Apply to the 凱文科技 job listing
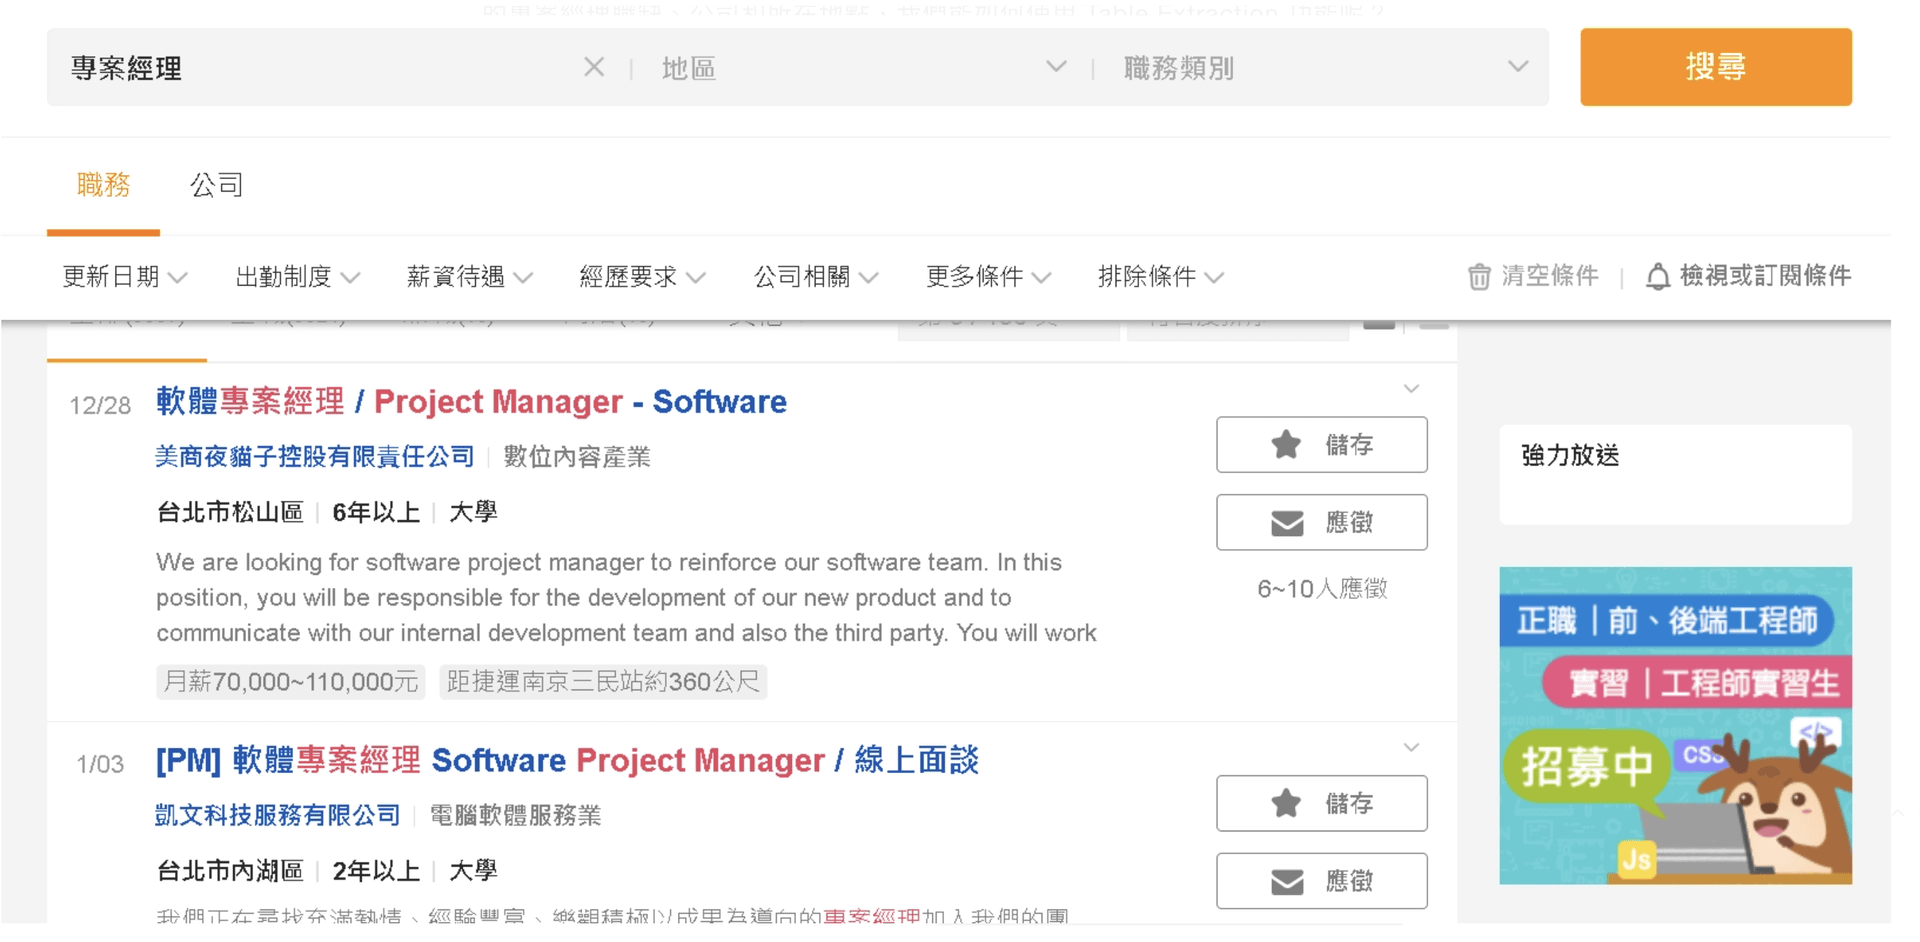The width and height of the screenshot is (1920, 942). (x=1321, y=881)
